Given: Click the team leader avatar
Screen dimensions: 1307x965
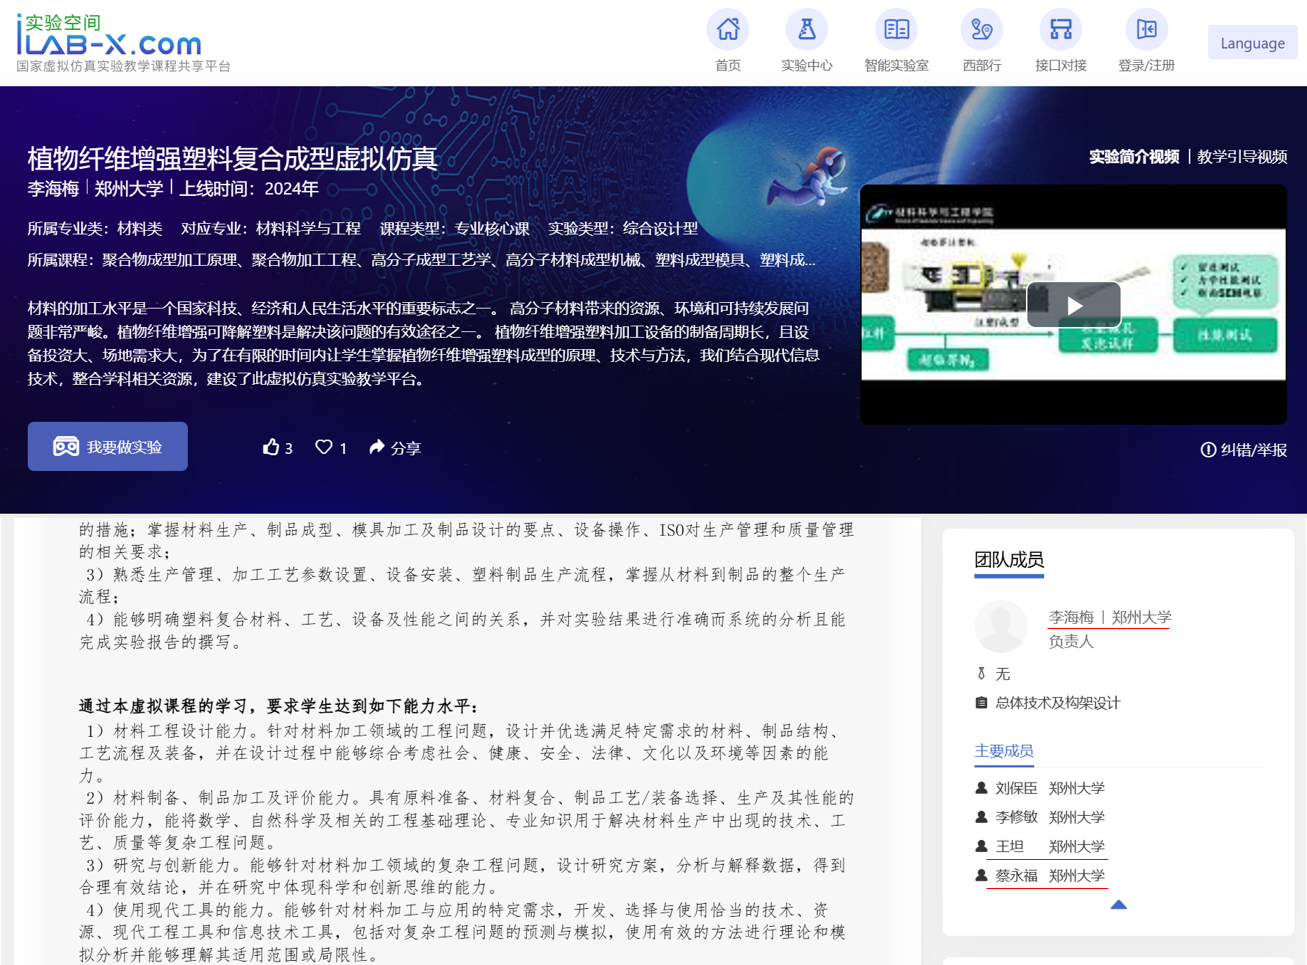Looking at the screenshot, I should click(x=1001, y=626).
